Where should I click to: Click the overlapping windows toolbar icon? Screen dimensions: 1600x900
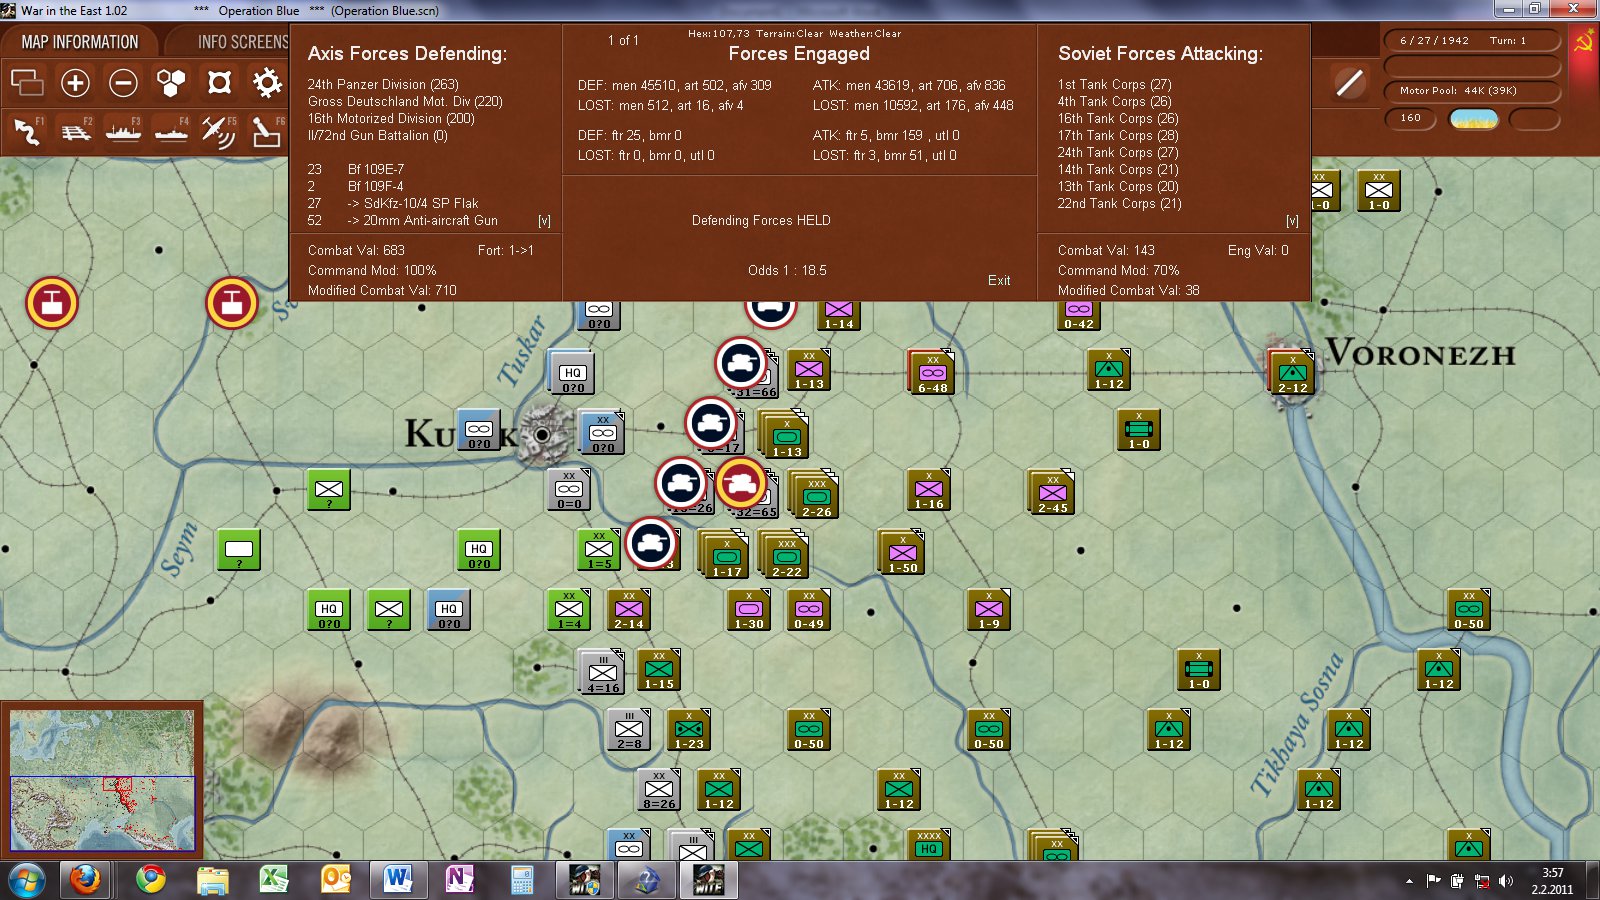(27, 82)
